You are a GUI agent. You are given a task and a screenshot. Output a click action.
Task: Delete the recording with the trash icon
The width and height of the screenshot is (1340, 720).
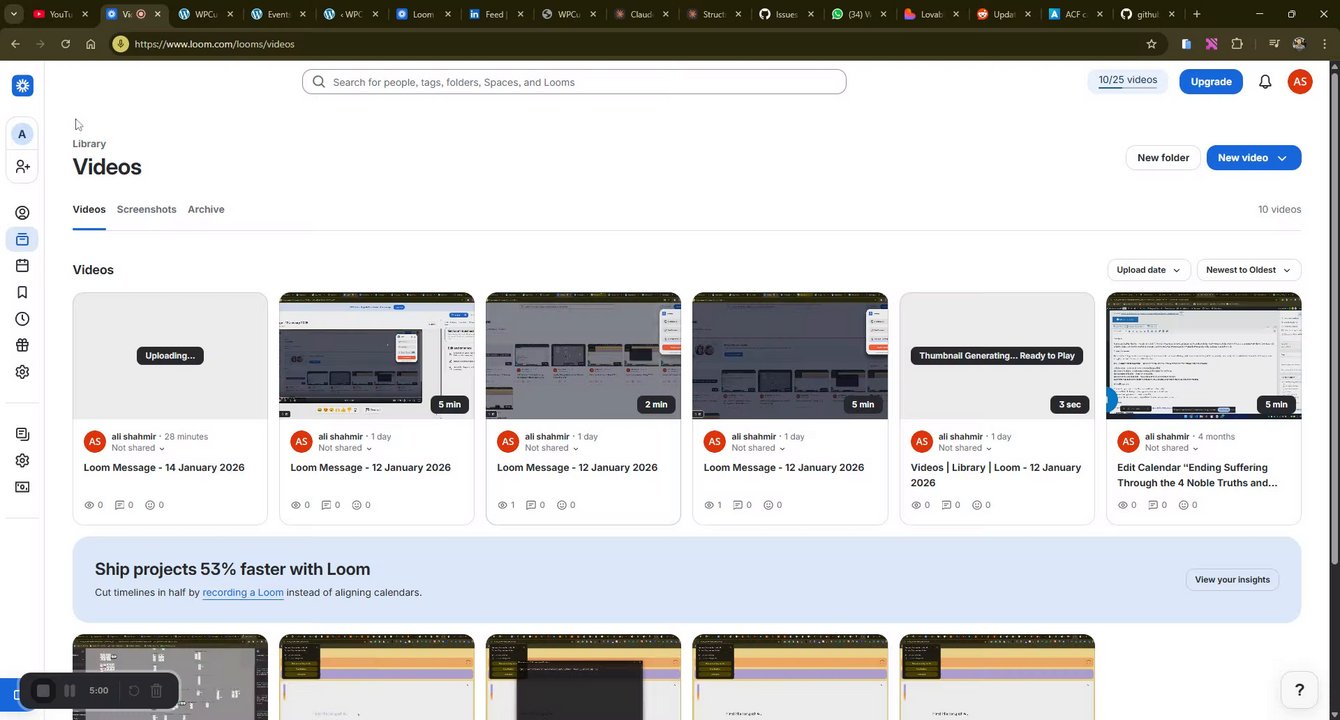[x=156, y=691]
